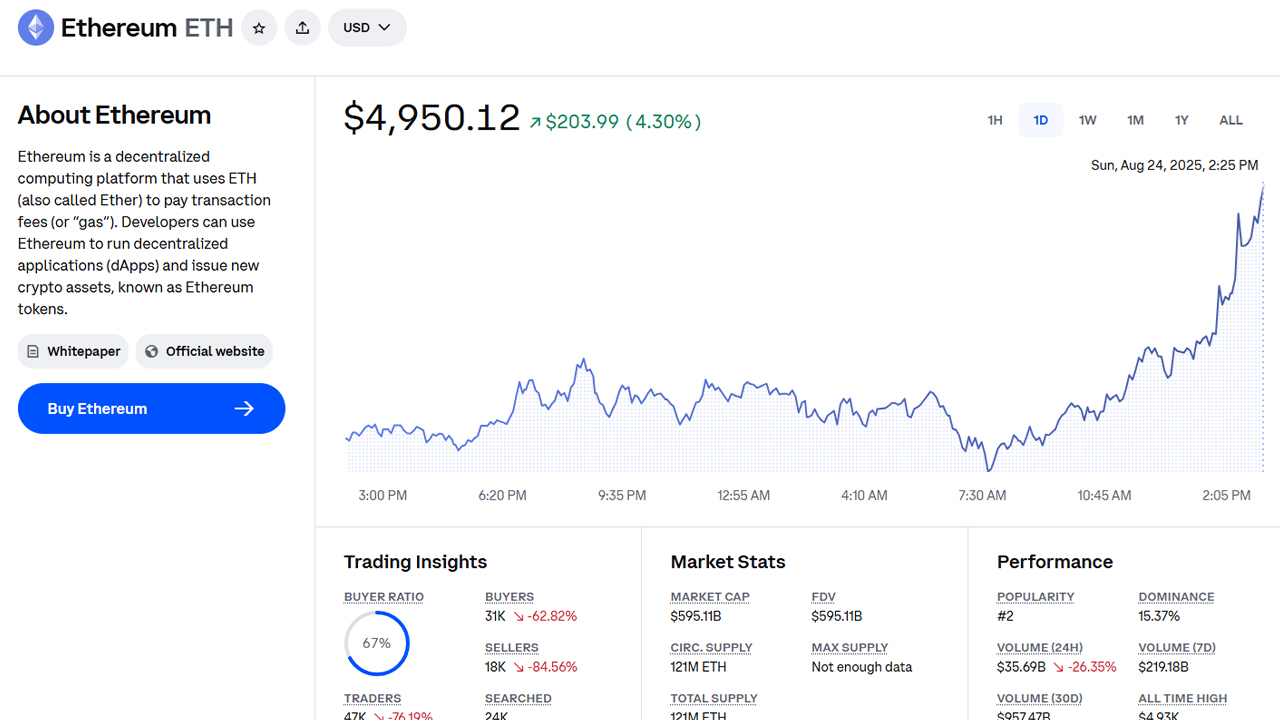Click the SELLERS label
Viewport: 1280px width, 720px height.
point(512,648)
